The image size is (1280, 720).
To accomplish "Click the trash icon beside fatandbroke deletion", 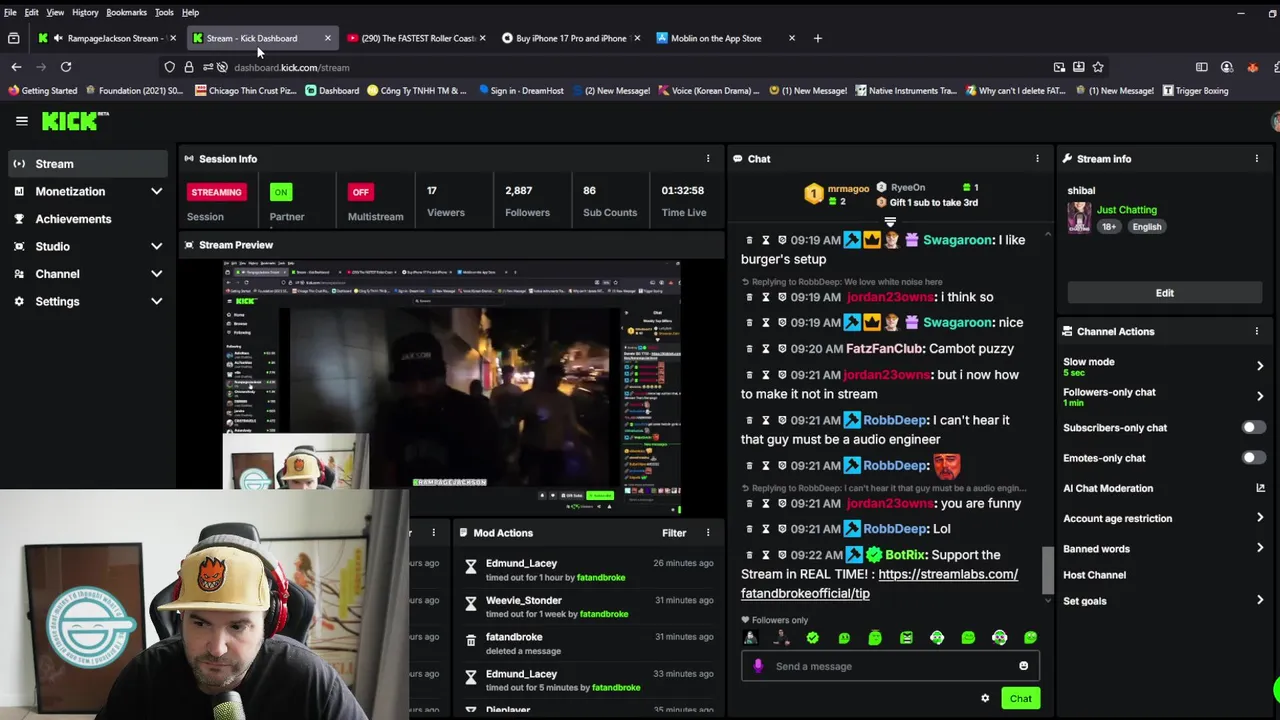I will tap(471, 641).
